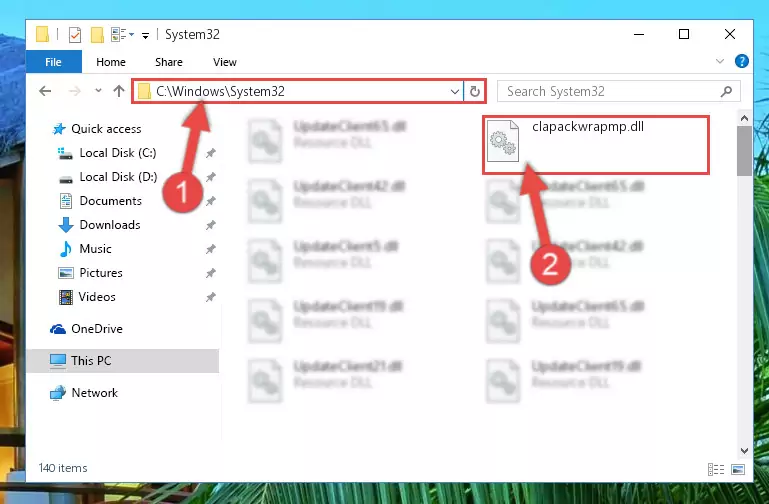Go forward with the right arrow

(75, 91)
